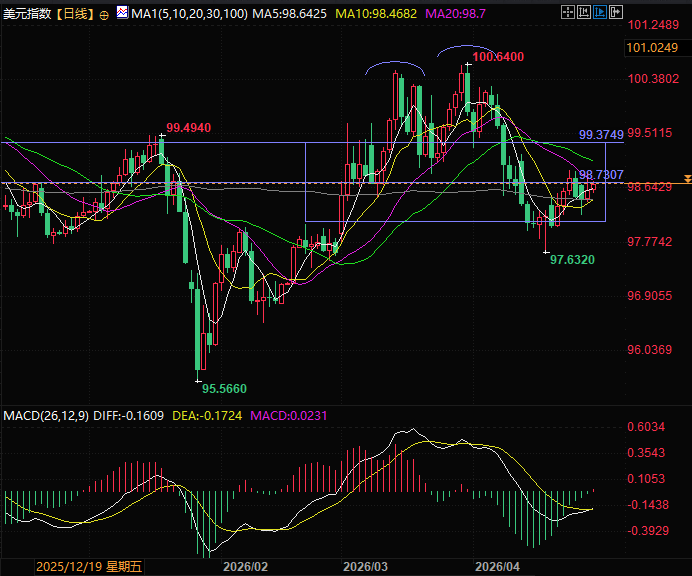Click the axis-lock icon with left-pointing arrow
This screenshot has height=576, width=692.
point(583,12)
